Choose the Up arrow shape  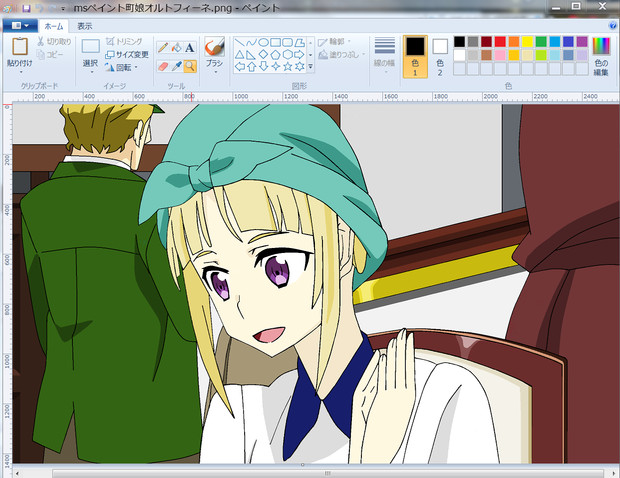coord(251,66)
